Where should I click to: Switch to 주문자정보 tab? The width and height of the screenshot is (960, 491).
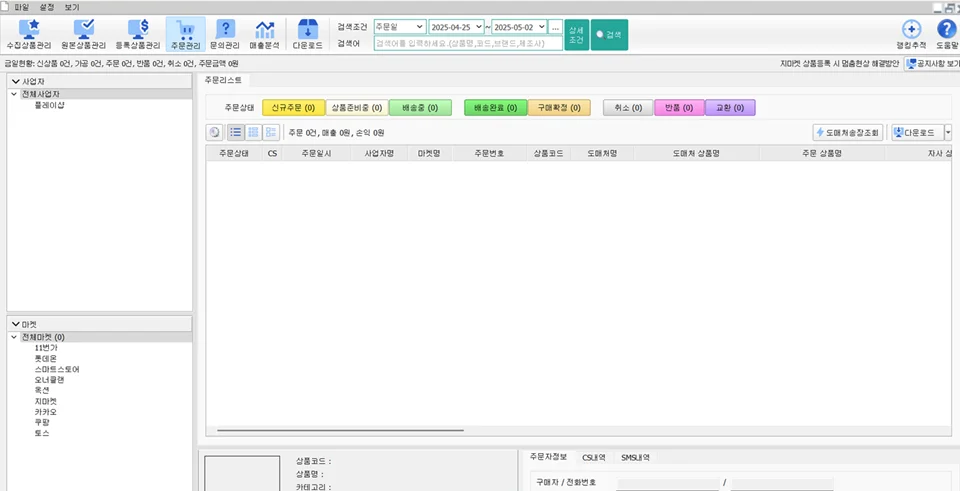(549, 457)
